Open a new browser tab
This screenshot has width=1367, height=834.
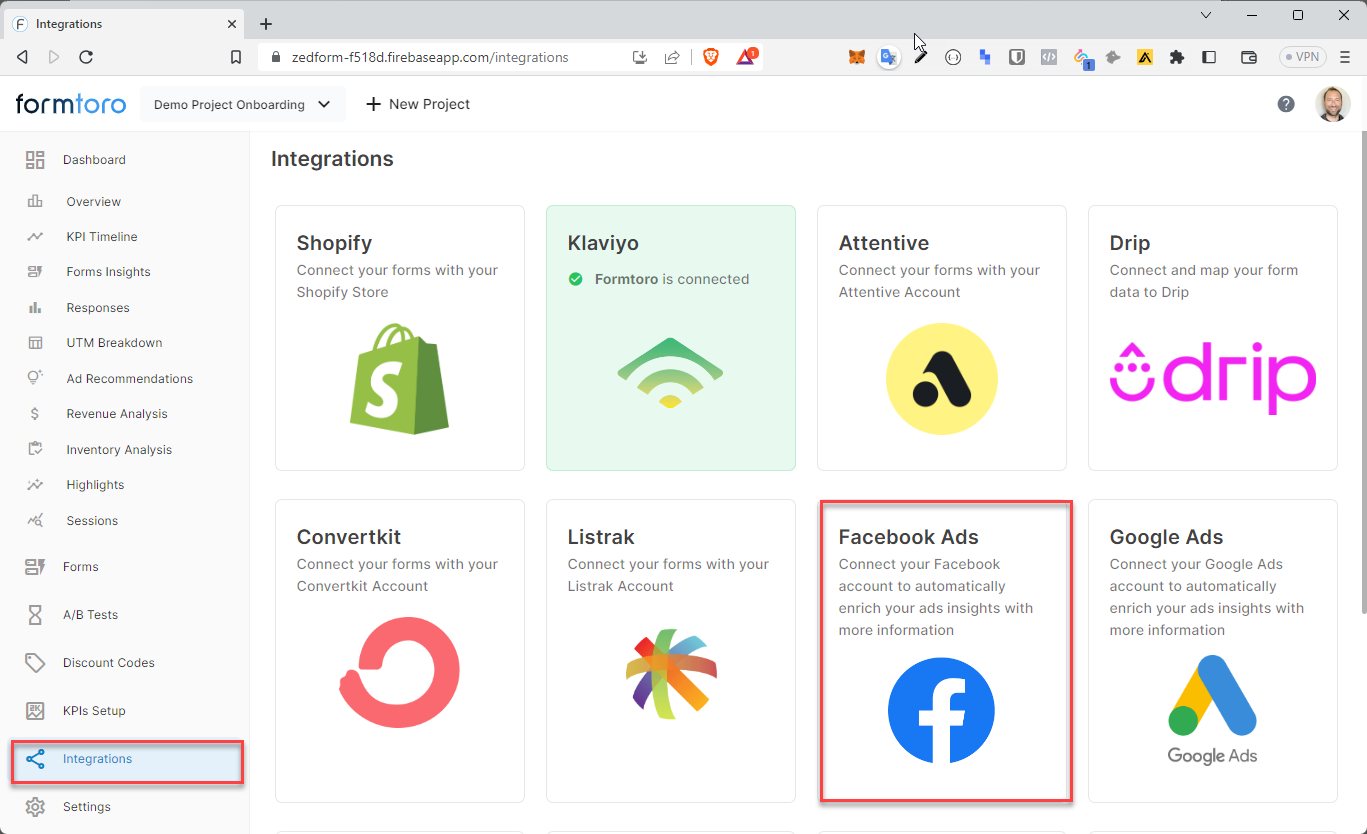coord(266,23)
